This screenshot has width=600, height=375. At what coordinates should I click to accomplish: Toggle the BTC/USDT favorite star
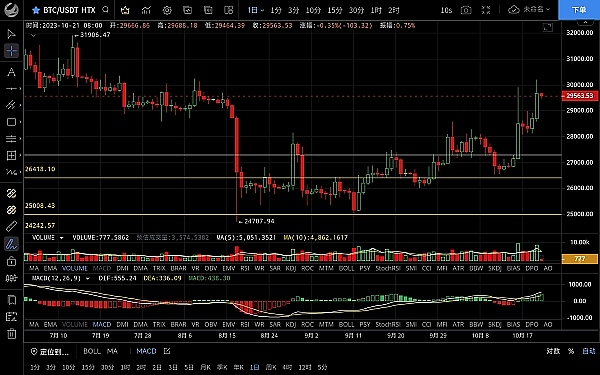(36, 10)
